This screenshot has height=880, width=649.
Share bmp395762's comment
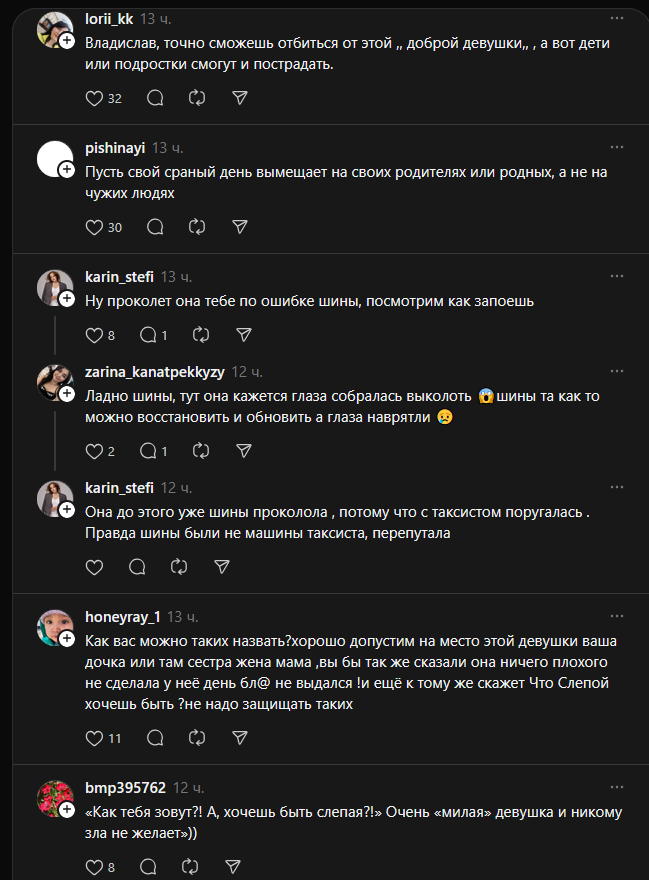point(232,866)
